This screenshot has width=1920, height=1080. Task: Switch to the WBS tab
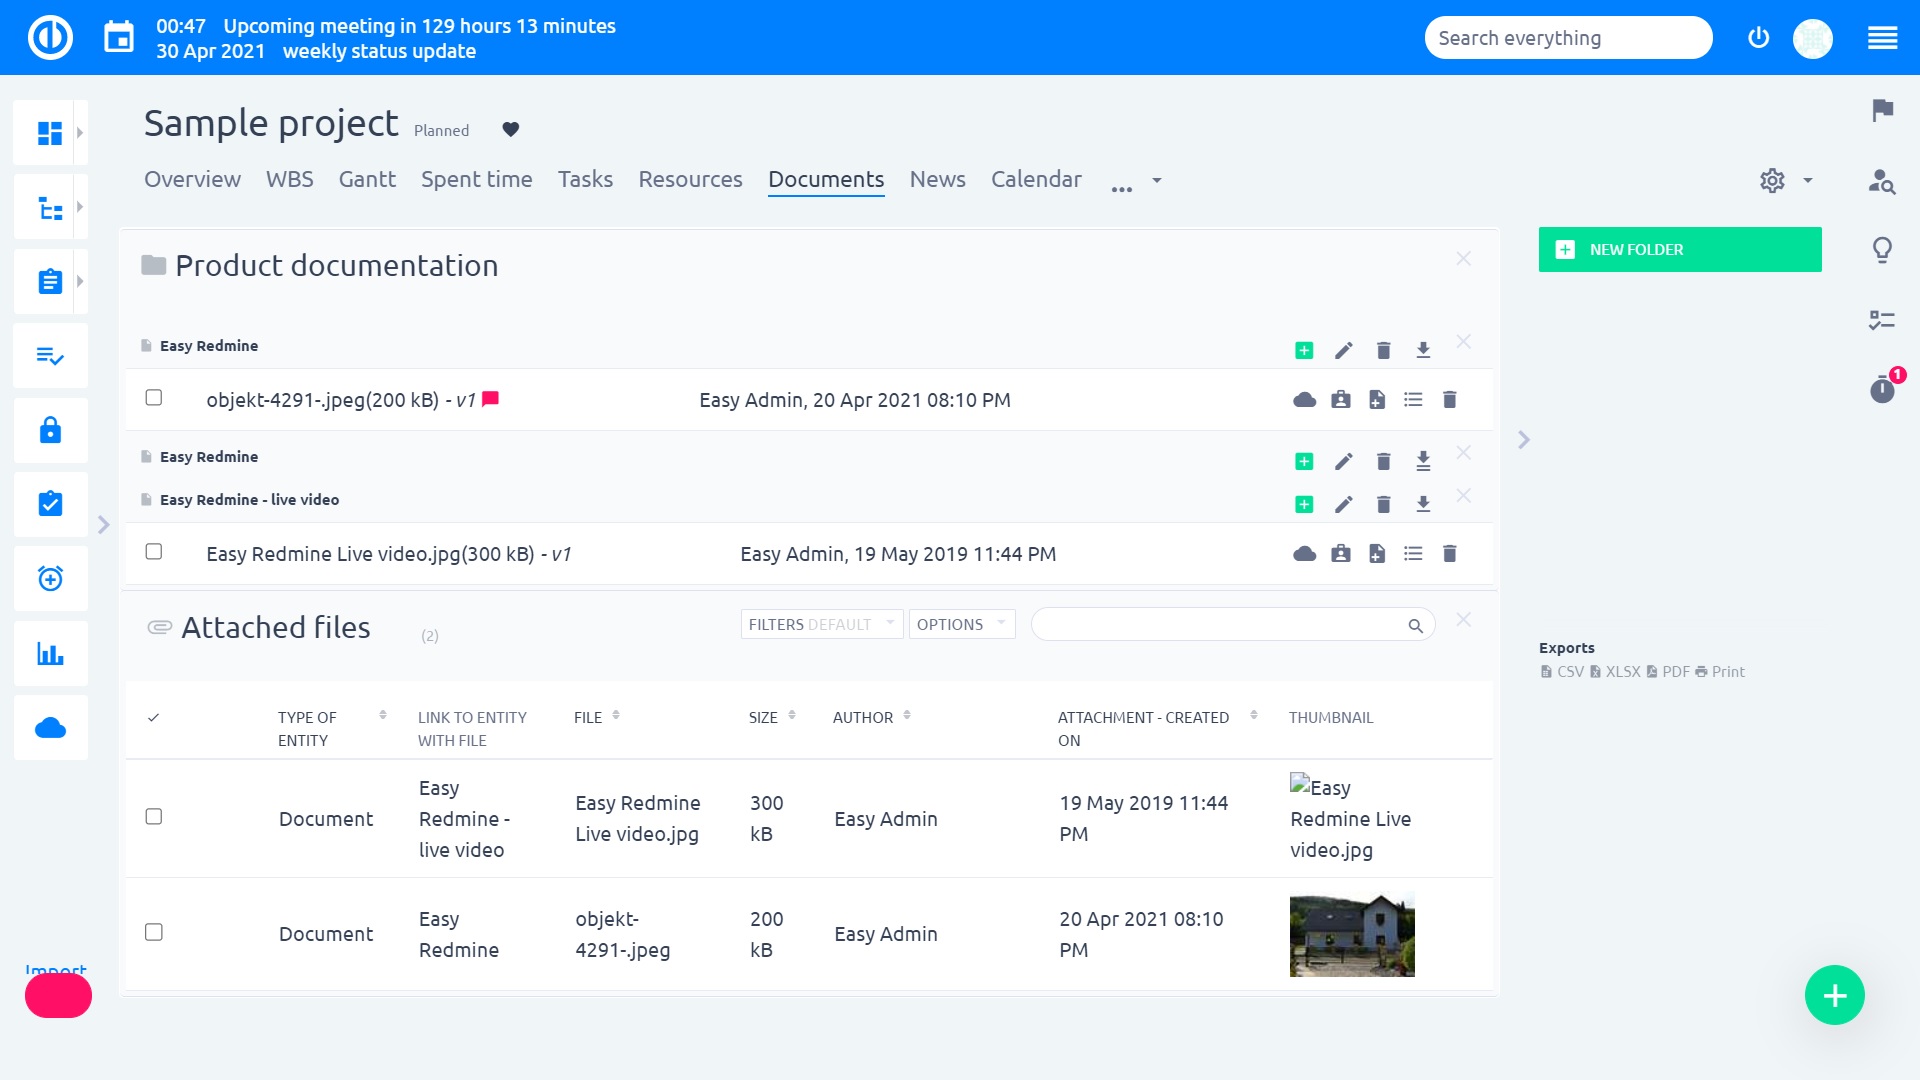click(289, 180)
